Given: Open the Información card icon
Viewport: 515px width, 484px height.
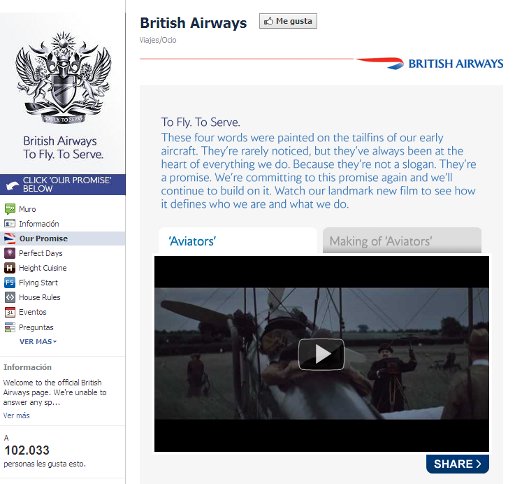Looking at the screenshot, I should [10, 224].
